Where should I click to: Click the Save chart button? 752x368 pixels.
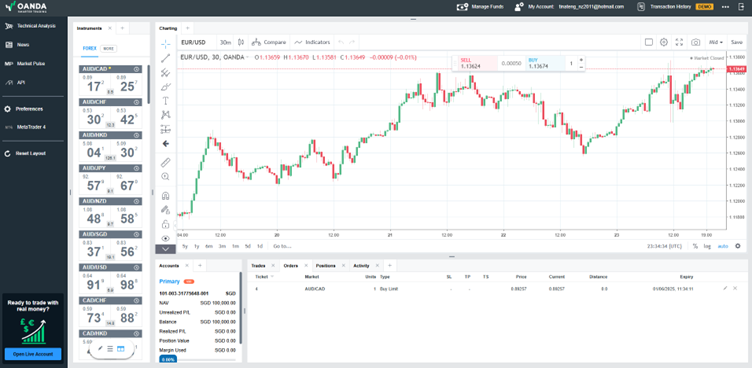pos(737,42)
